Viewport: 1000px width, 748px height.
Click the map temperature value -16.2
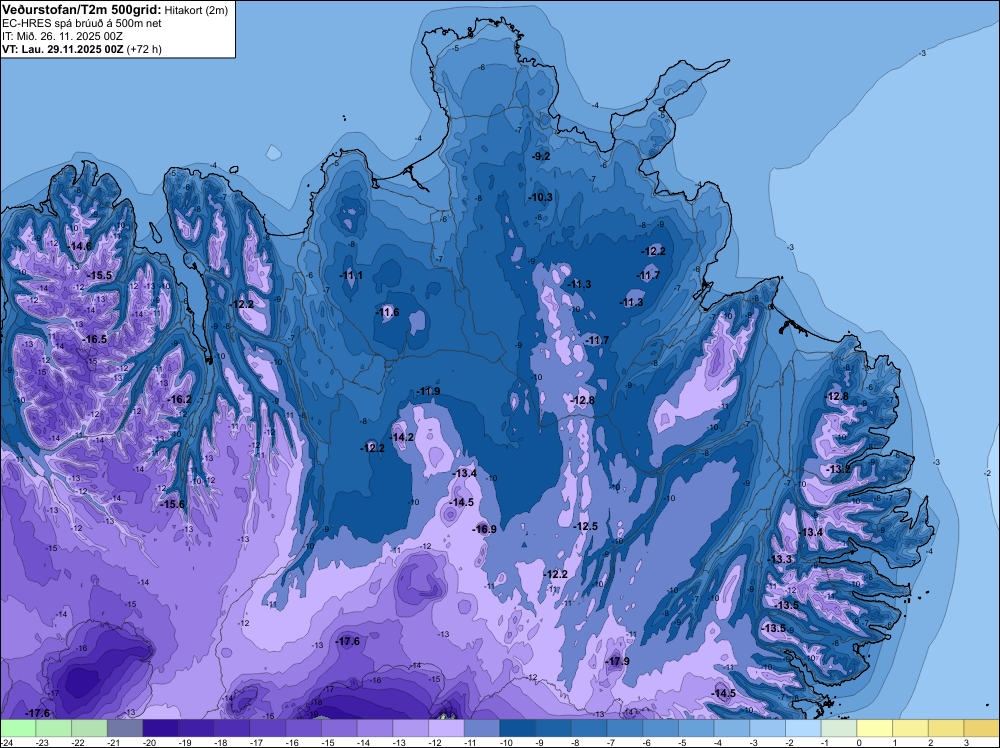tap(179, 400)
